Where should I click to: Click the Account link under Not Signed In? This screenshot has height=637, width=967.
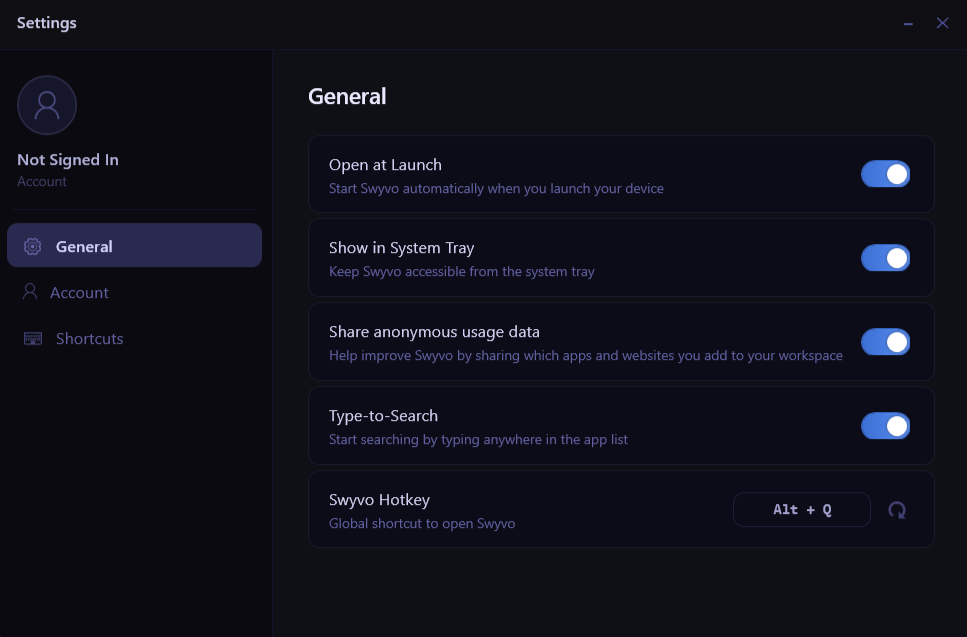42,181
